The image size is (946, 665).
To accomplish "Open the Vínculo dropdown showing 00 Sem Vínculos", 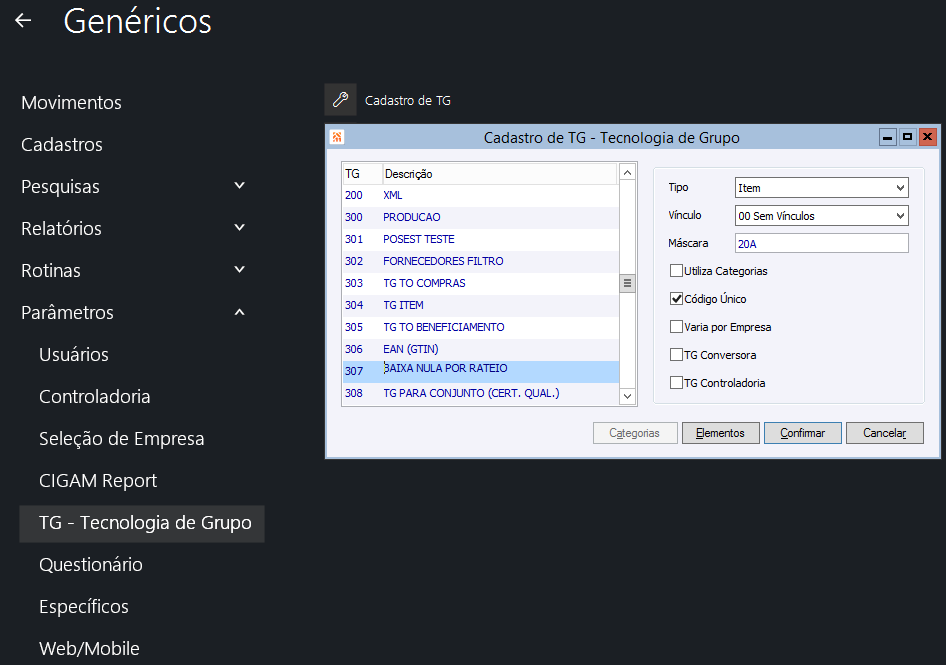I will 821,215.
